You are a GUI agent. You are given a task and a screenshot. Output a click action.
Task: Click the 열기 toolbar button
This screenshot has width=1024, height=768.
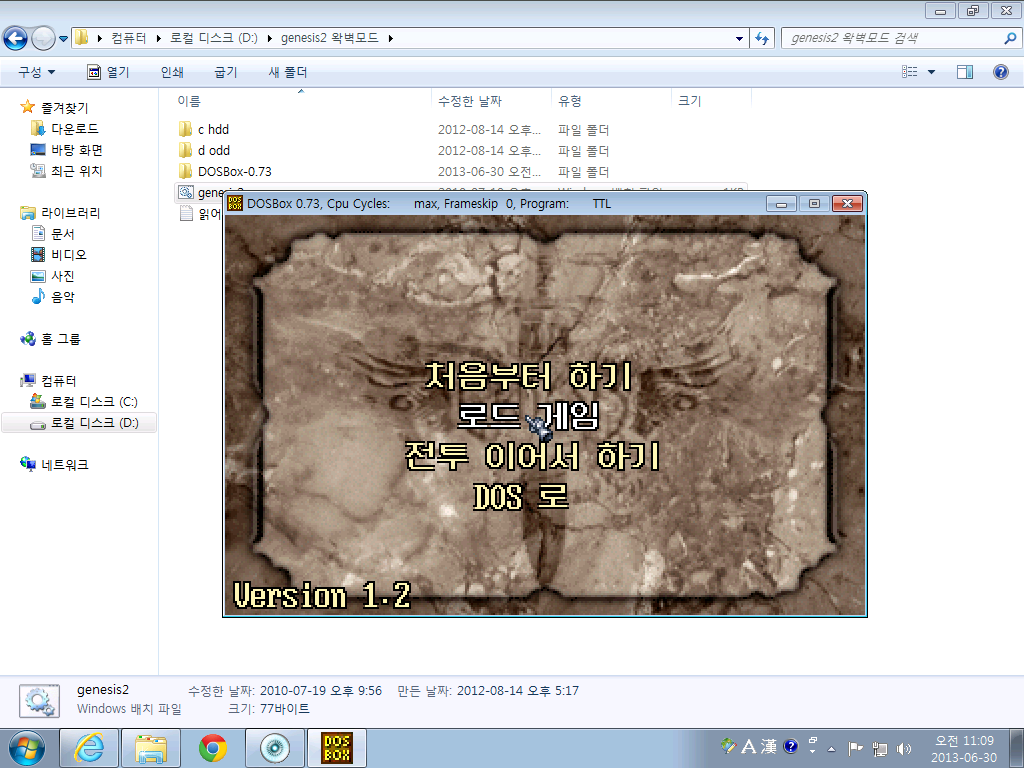tap(108, 72)
